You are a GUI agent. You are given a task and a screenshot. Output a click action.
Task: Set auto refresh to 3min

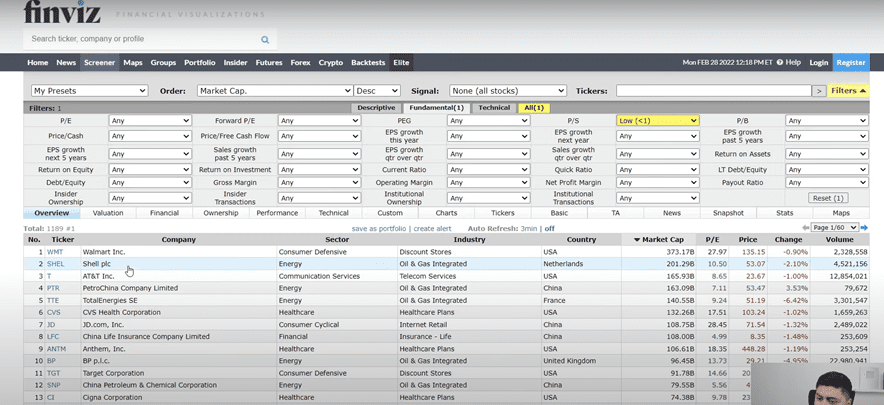point(529,229)
